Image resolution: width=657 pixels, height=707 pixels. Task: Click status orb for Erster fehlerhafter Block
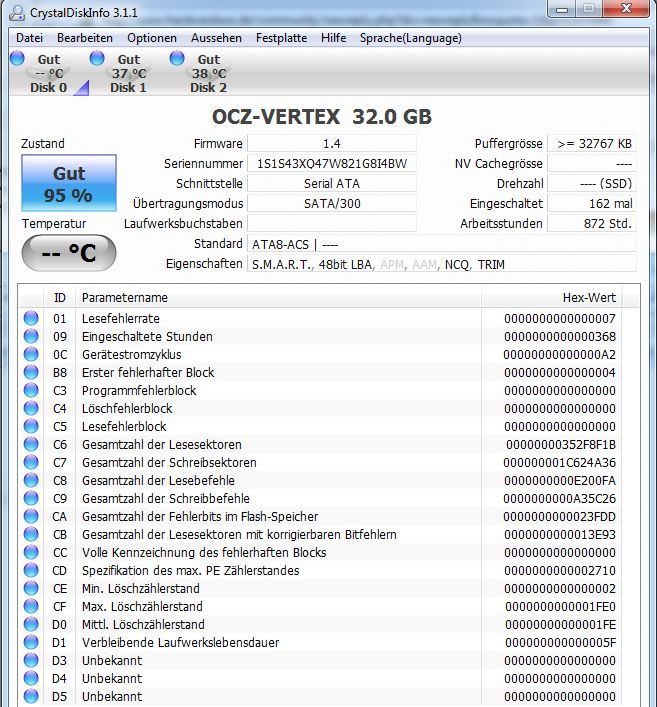click(x=31, y=372)
